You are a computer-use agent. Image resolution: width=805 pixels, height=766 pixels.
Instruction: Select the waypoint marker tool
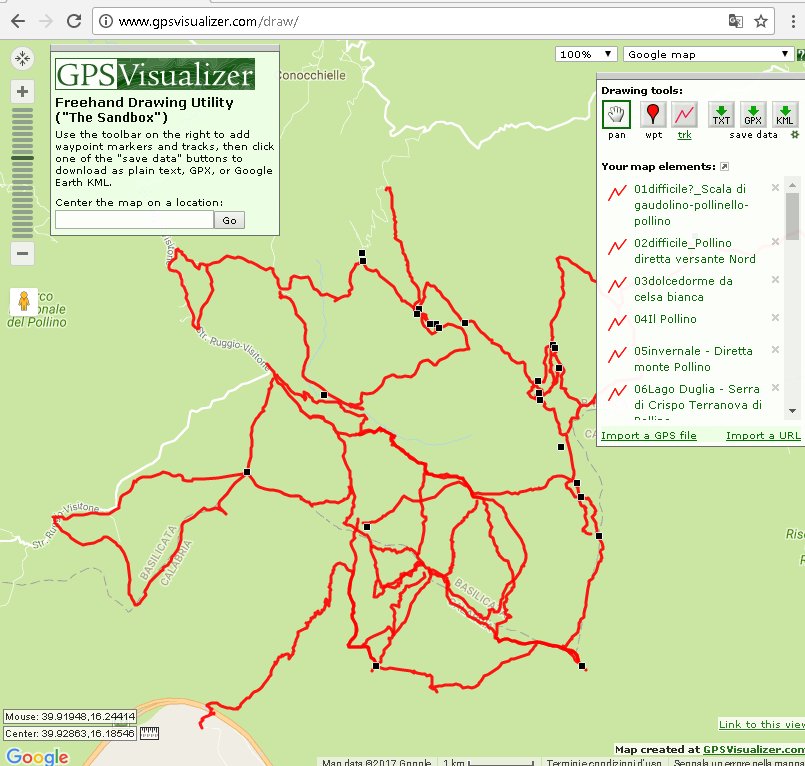[x=652, y=115]
